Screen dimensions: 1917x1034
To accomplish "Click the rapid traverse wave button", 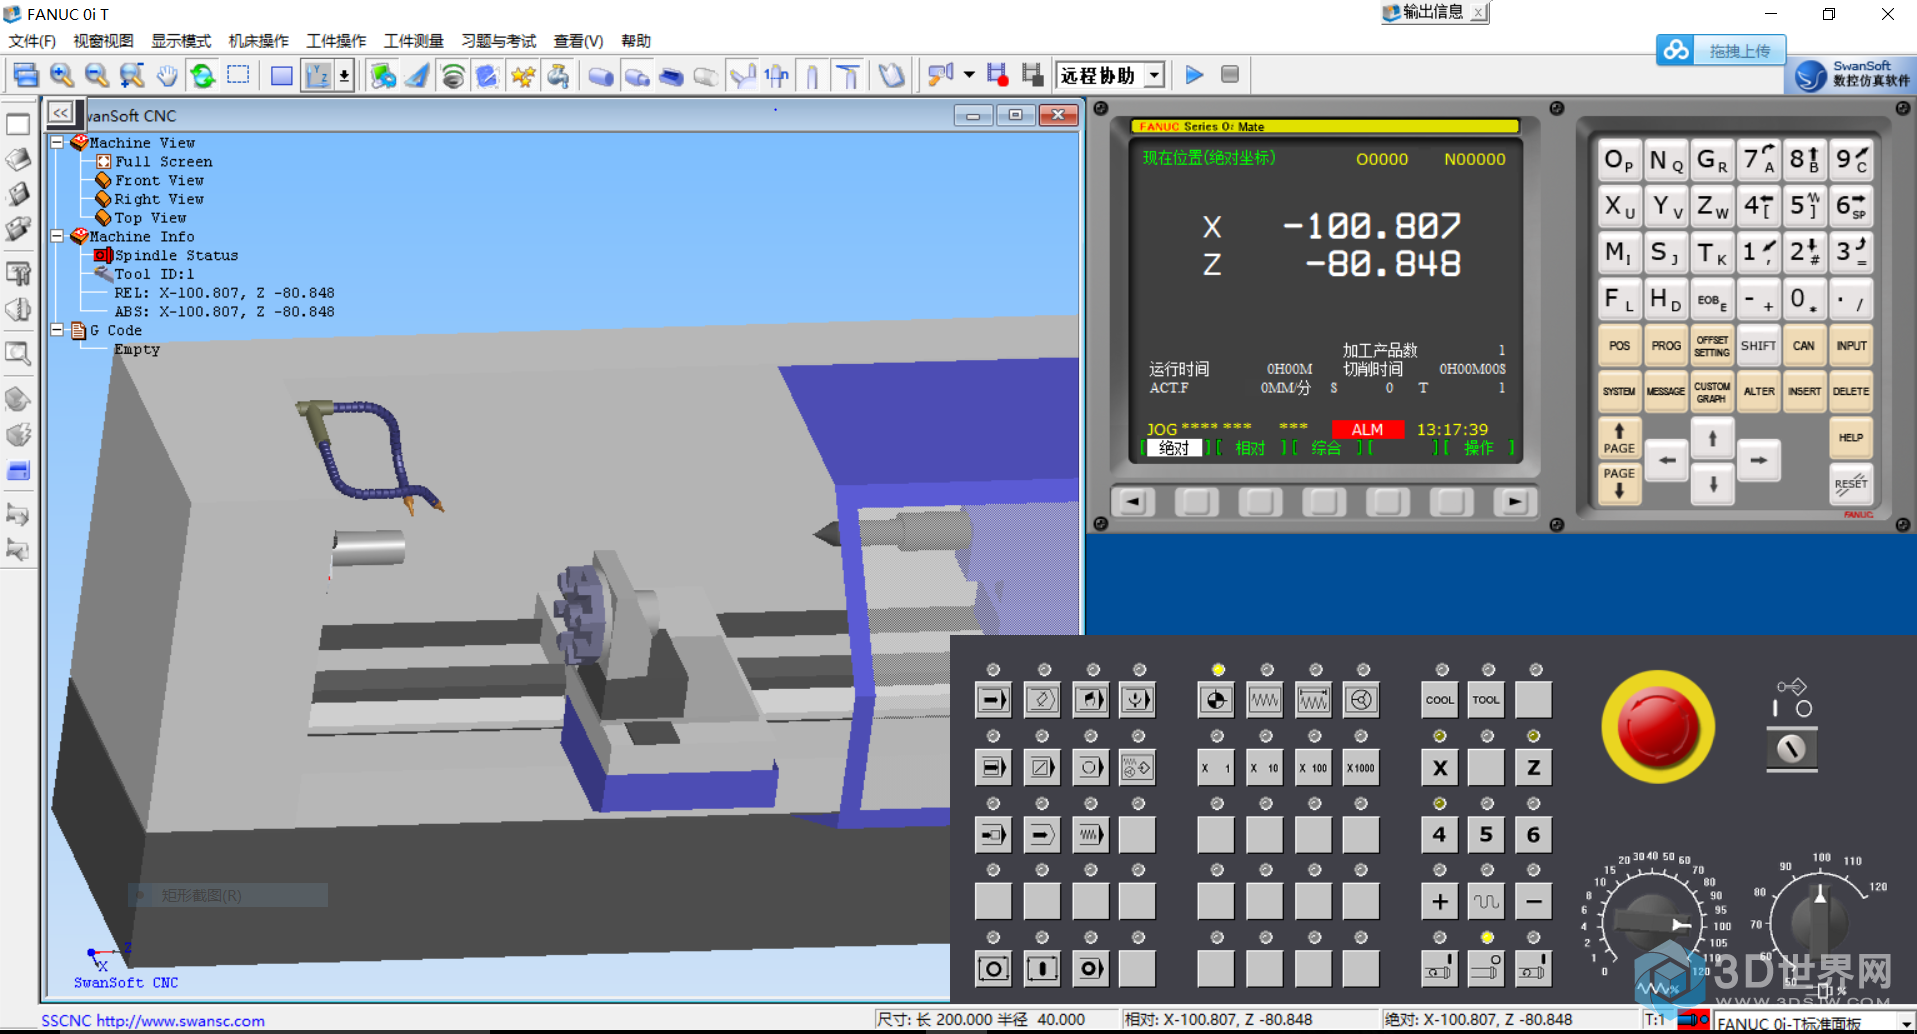I will 1486,902.
